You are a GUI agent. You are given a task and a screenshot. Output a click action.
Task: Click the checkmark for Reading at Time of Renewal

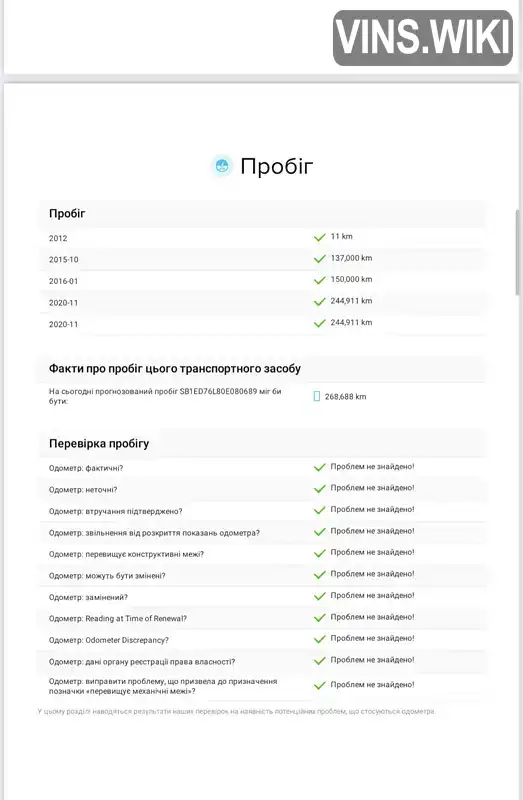click(x=319, y=617)
